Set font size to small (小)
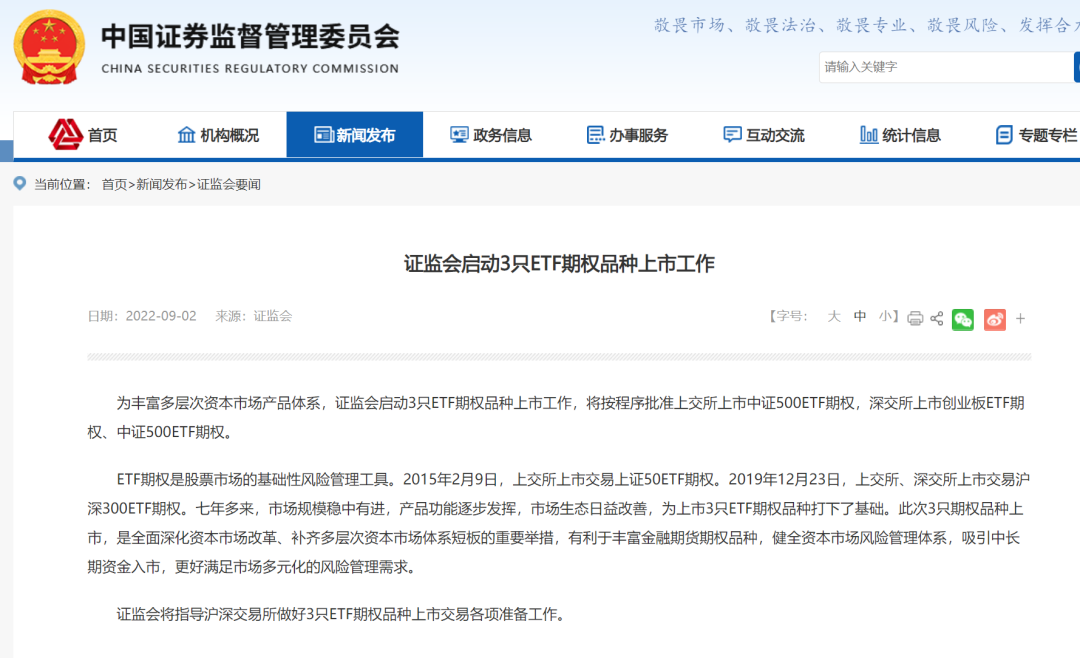The image size is (1080, 658). [886, 316]
